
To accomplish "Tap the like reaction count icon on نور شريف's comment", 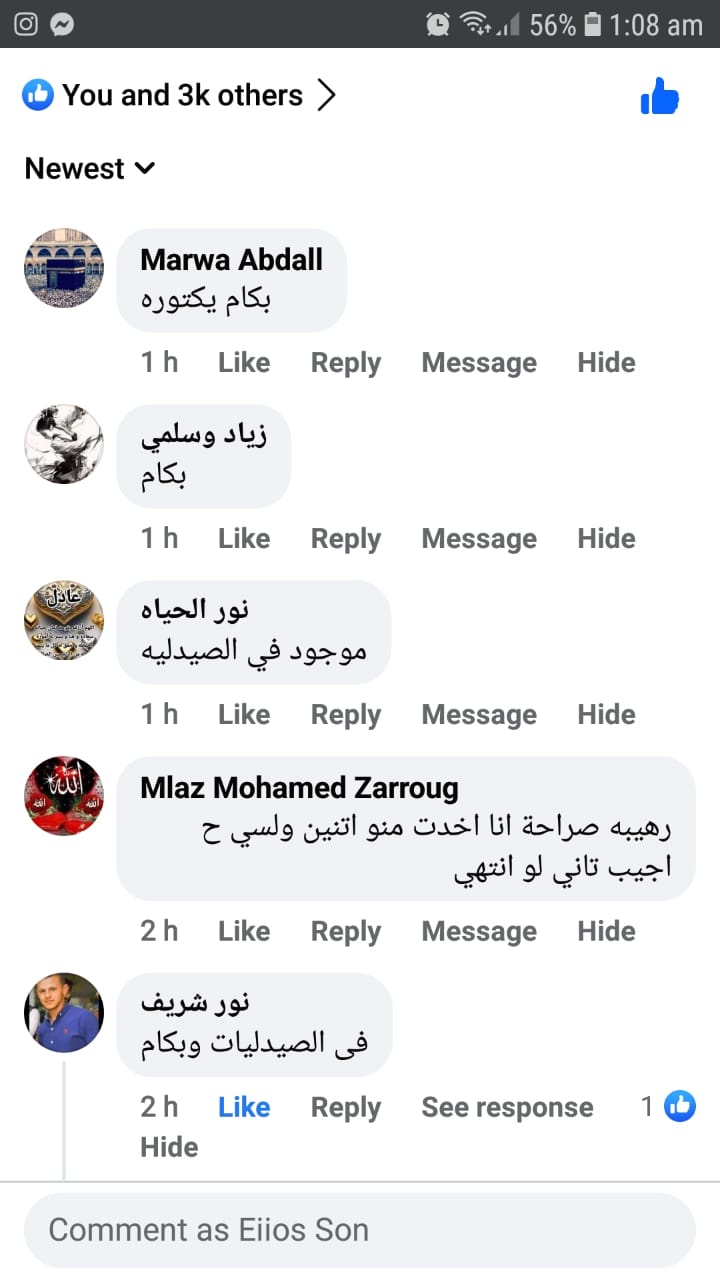I will pos(680,1106).
